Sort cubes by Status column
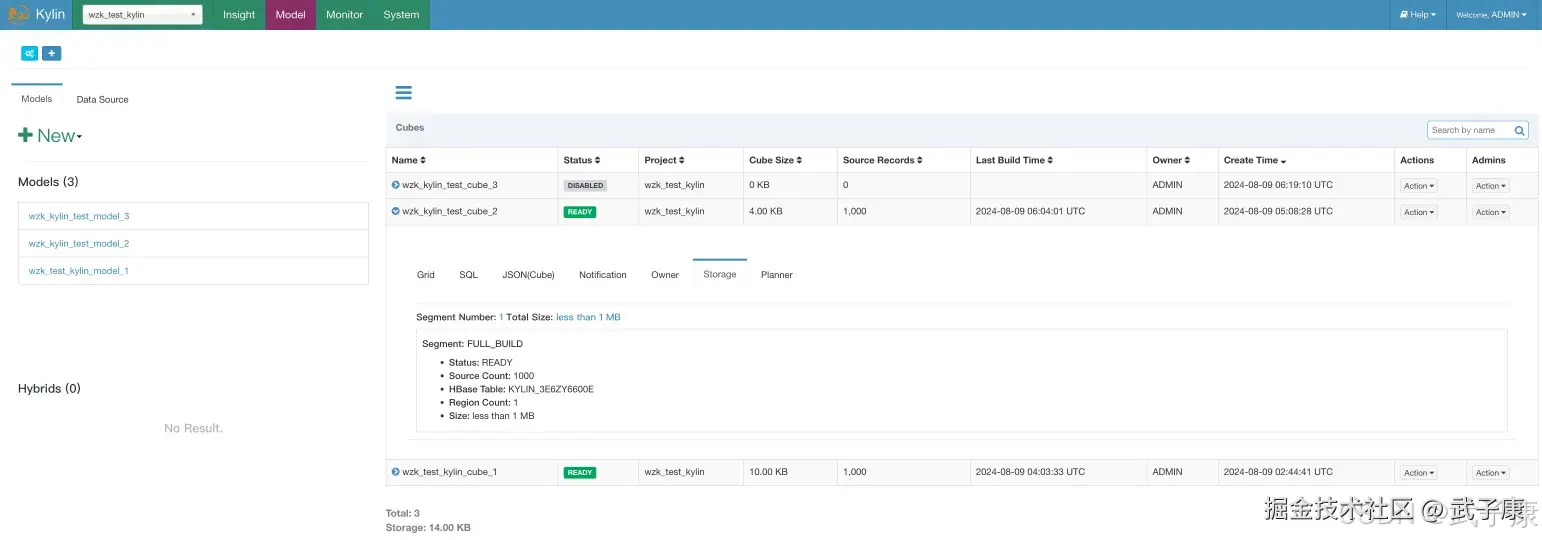Image resolution: width=1542 pixels, height=540 pixels. (x=582, y=160)
